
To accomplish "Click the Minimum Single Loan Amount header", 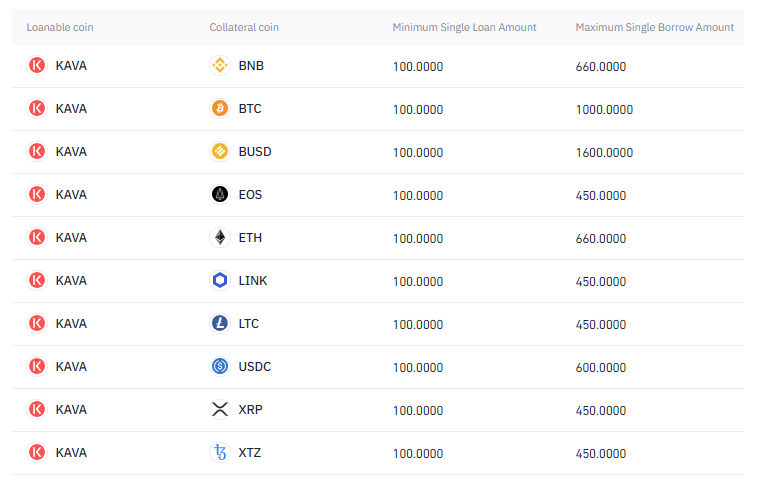I will (x=464, y=28).
